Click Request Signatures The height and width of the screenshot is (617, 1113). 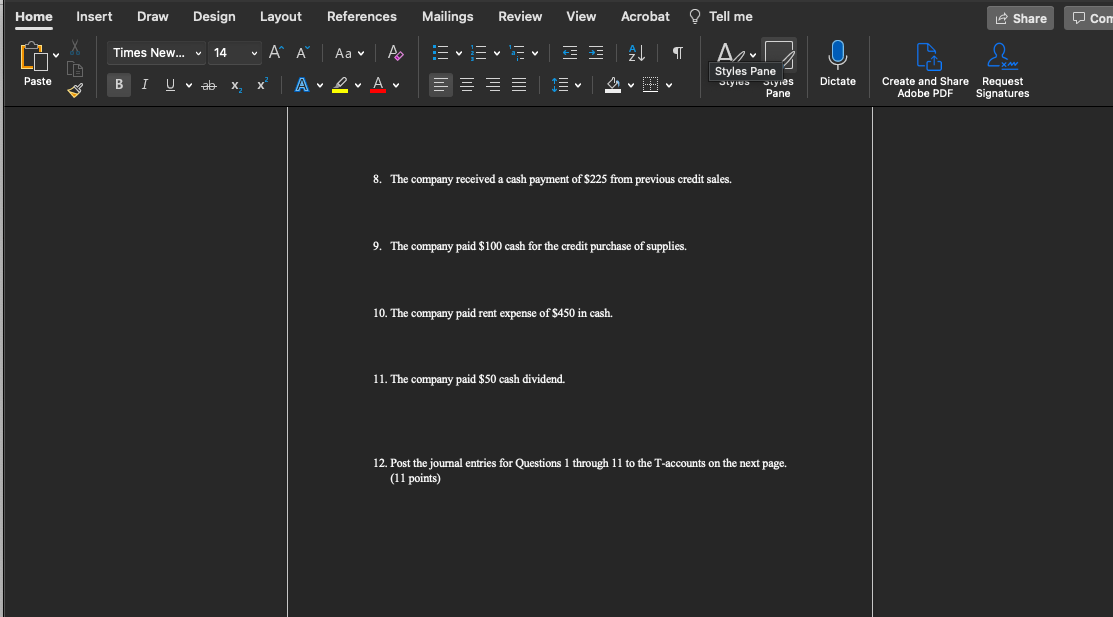pyautogui.click(x=1002, y=70)
